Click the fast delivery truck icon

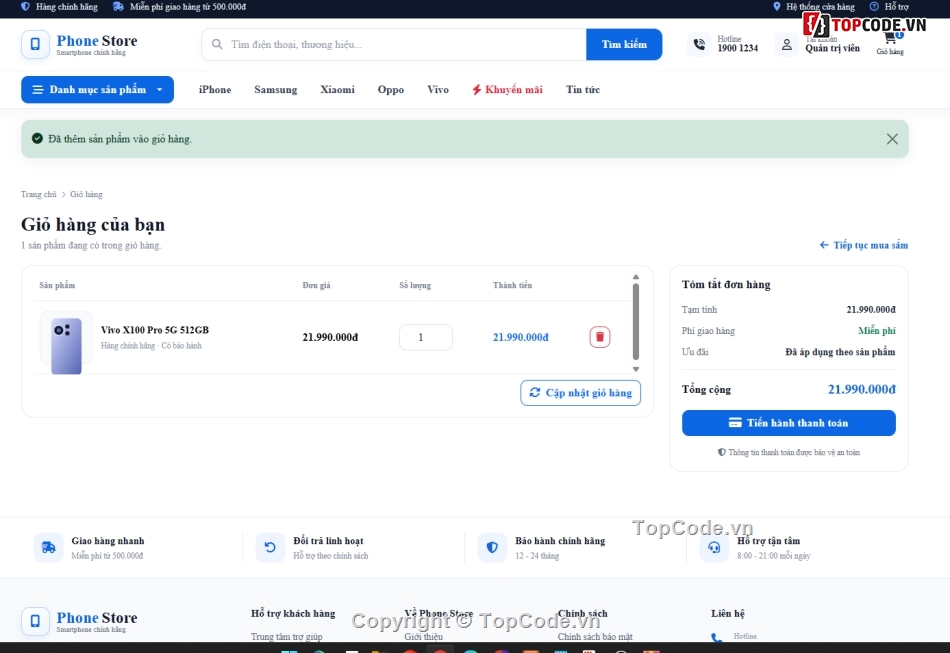(x=48, y=548)
